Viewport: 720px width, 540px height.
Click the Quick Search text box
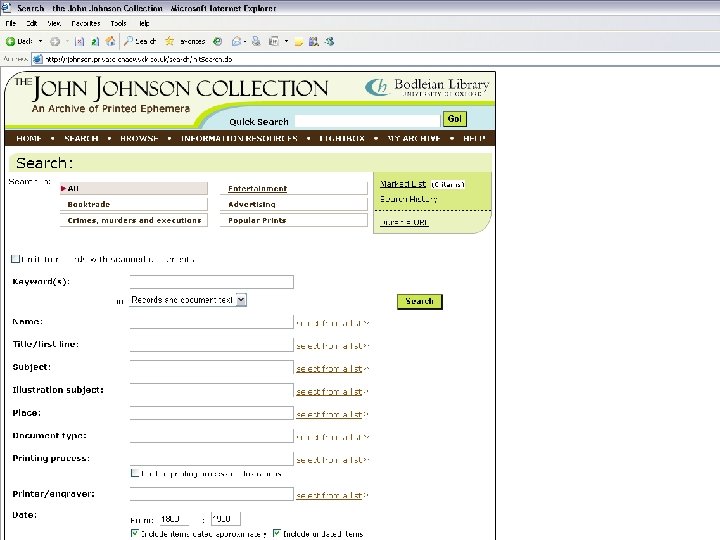(x=367, y=121)
